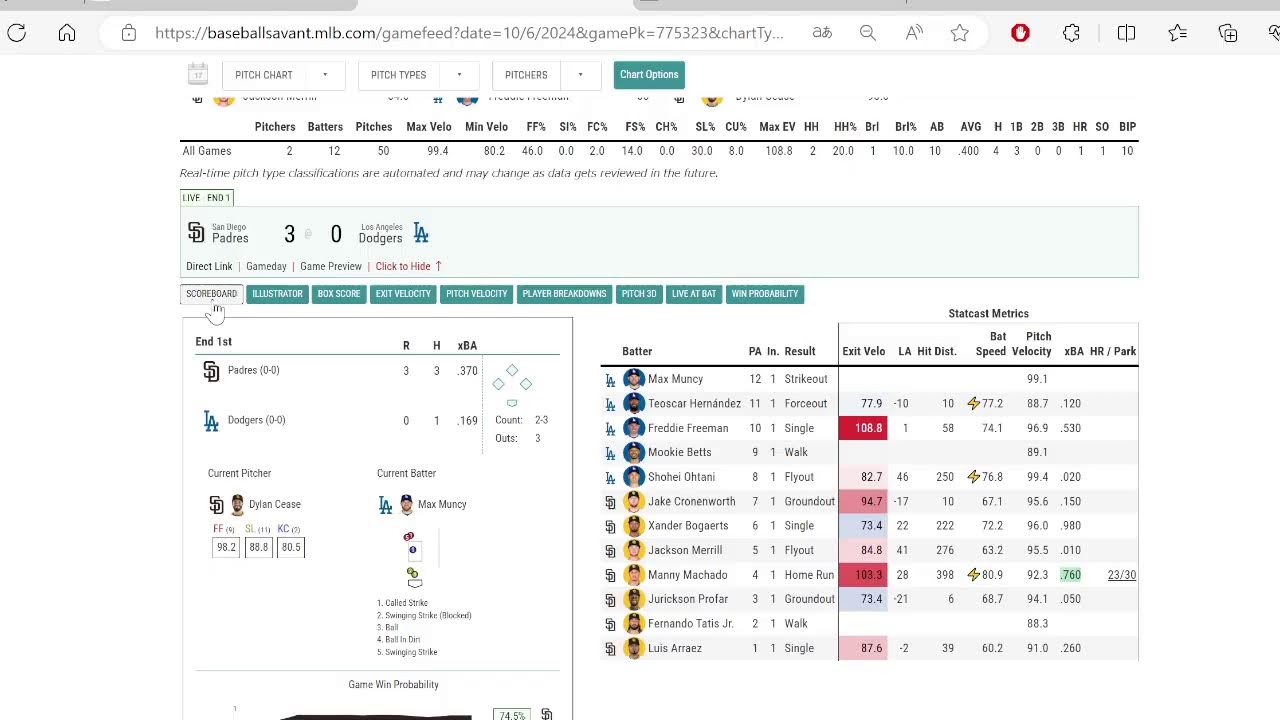Click the Padres logo in the score header
The width and height of the screenshot is (1280, 720).
tap(196, 233)
